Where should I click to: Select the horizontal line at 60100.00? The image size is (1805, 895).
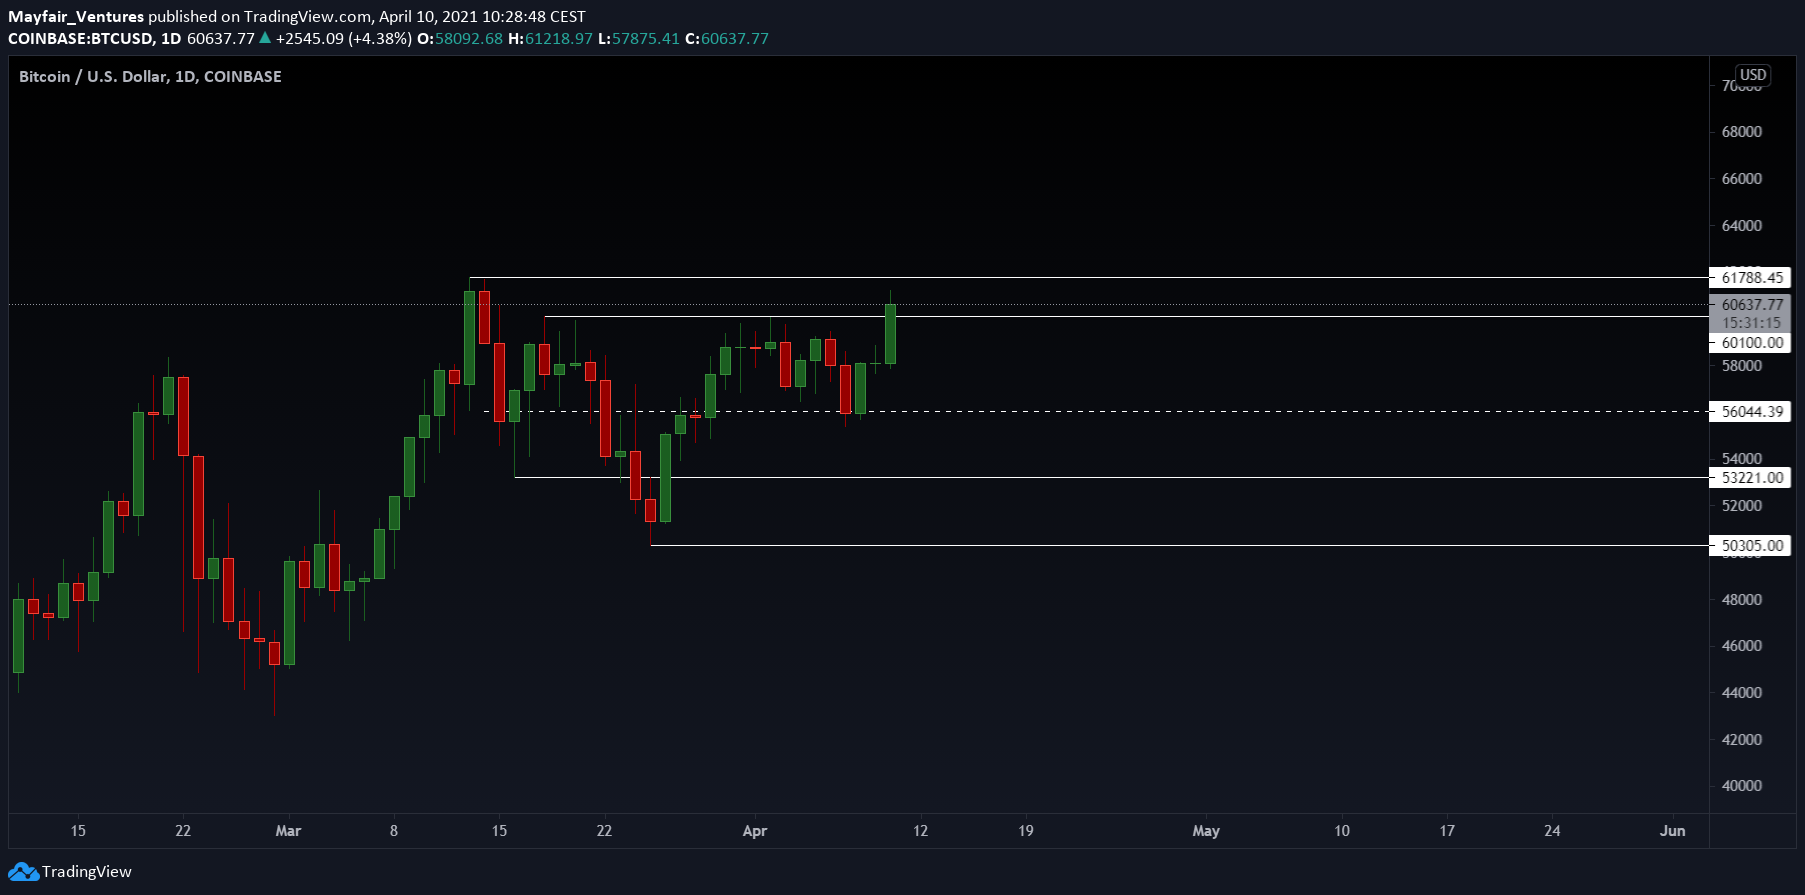click(1125, 316)
